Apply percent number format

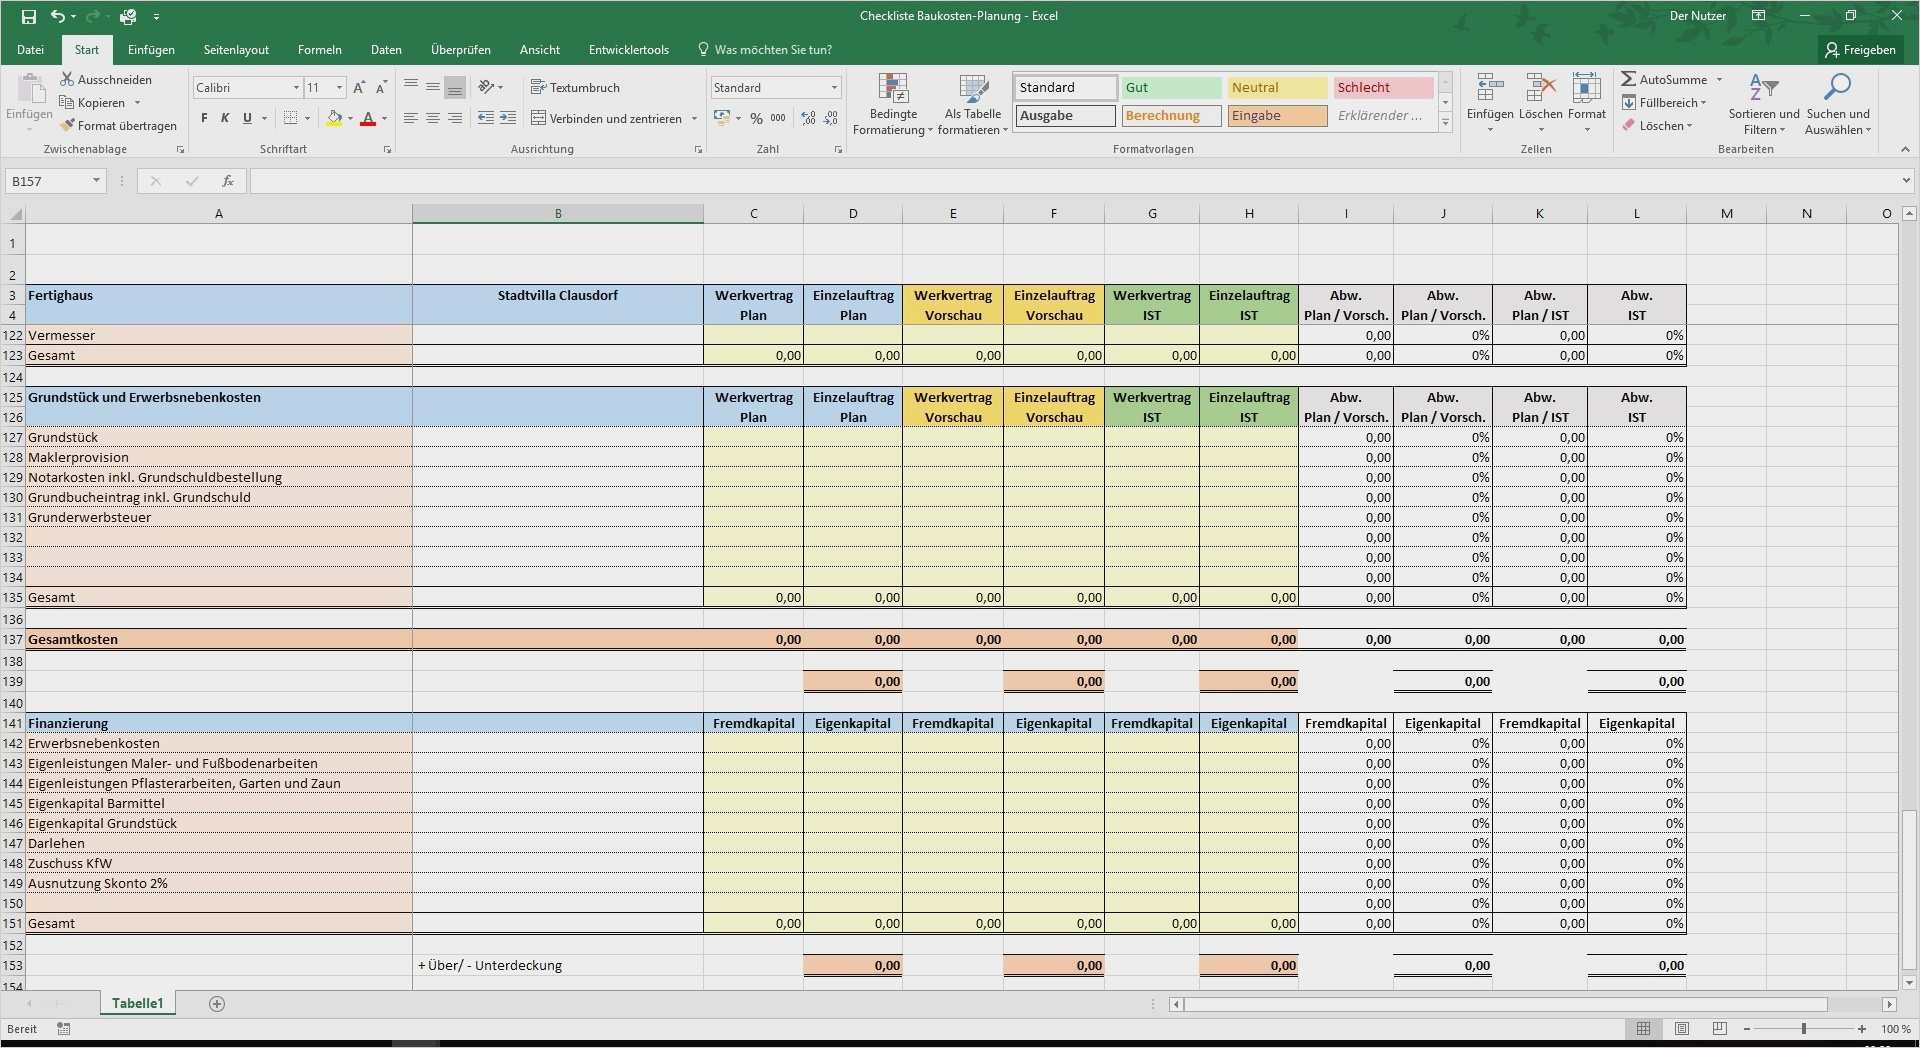coord(756,118)
